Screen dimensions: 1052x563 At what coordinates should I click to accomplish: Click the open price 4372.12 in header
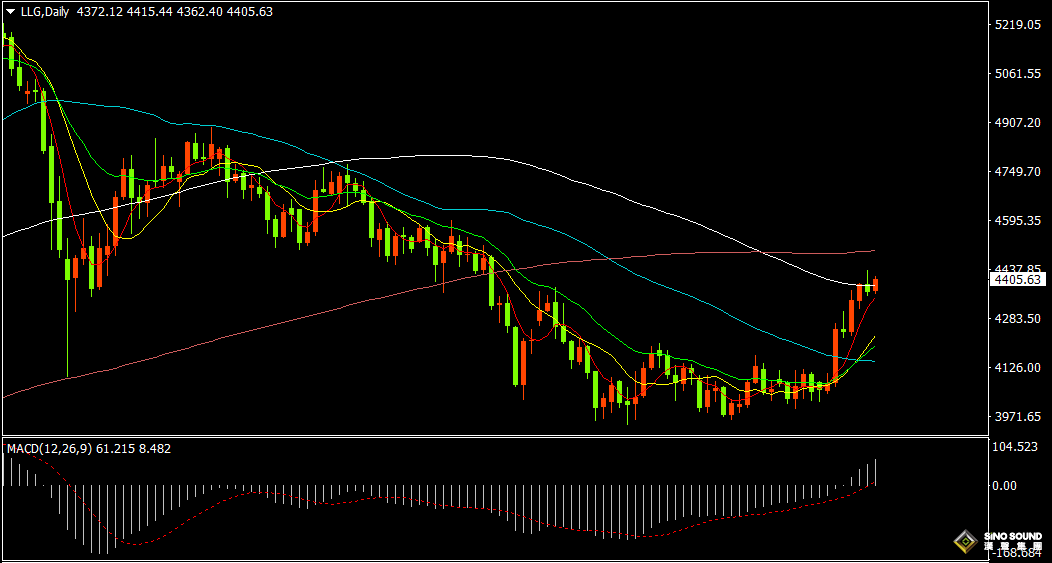tap(99, 11)
